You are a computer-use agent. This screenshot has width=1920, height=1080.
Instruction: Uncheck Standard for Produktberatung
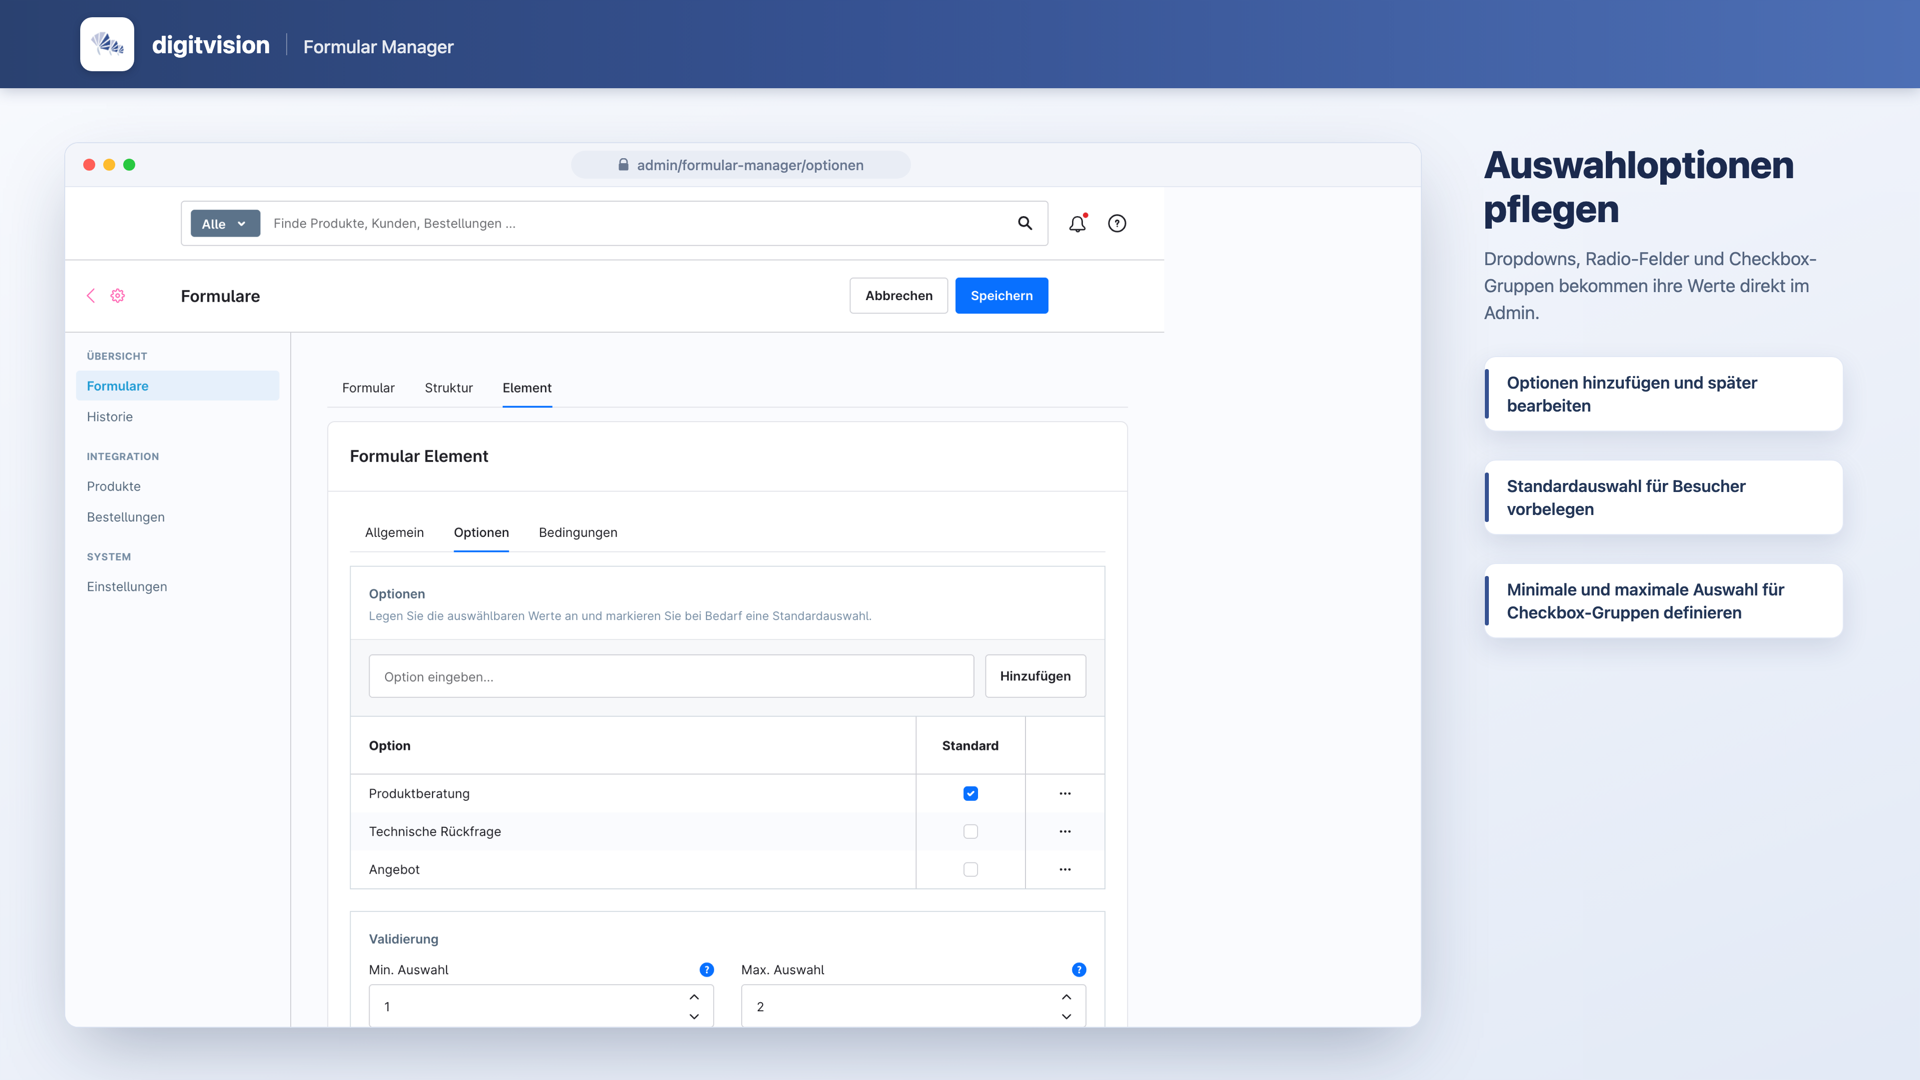tap(970, 793)
